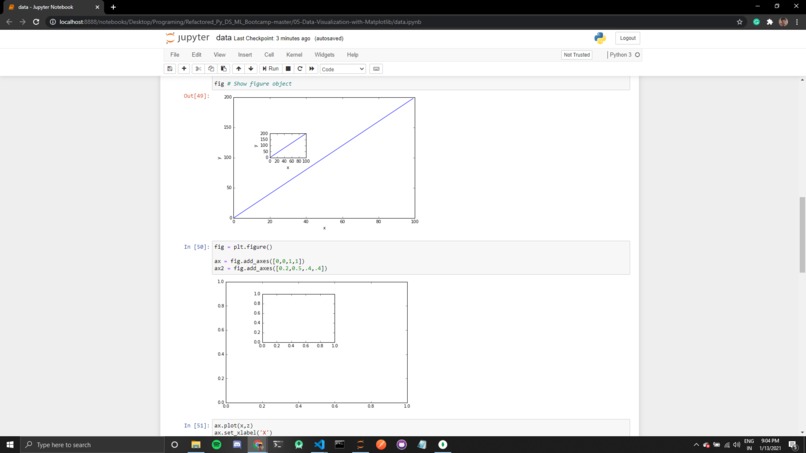806x453 pixels.
Task: Reload the page
Action: tap(36, 22)
